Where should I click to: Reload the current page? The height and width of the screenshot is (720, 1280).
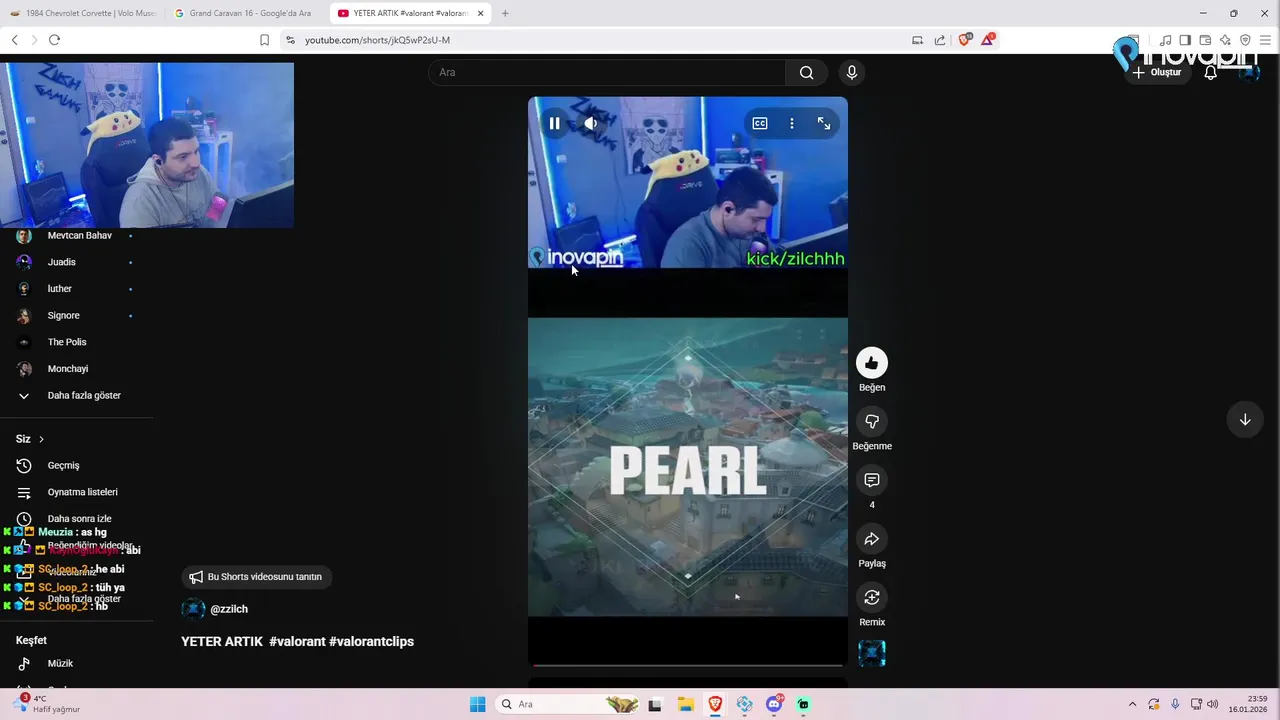(54, 40)
